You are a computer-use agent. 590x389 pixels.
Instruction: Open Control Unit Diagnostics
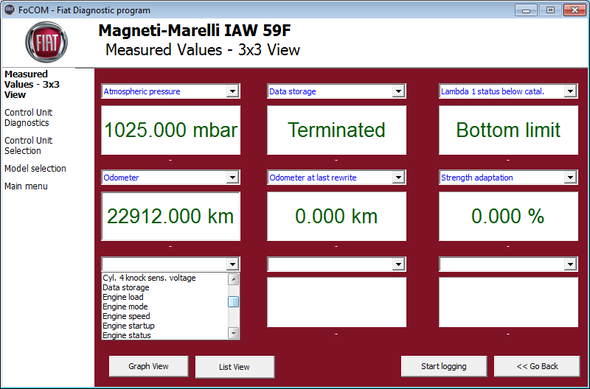(28, 118)
